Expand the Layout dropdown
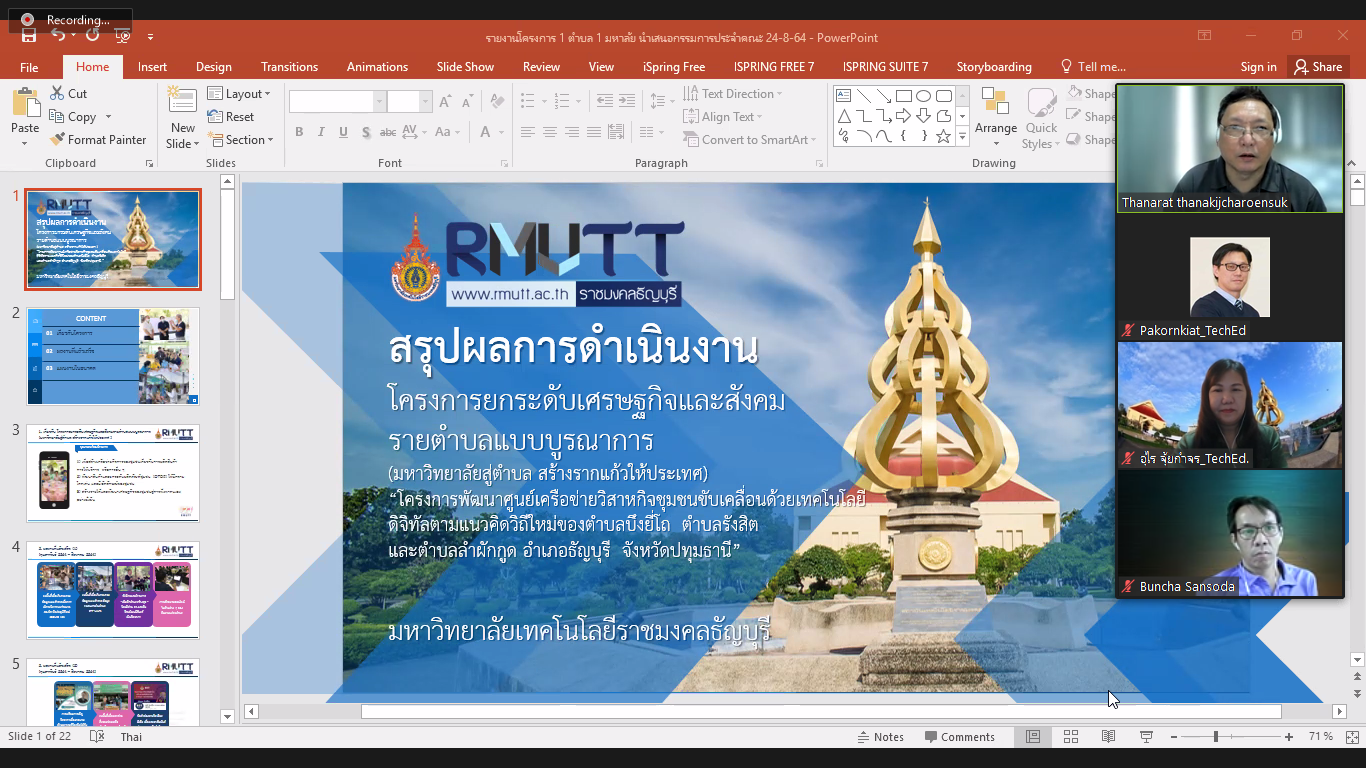Viewport: 1366px width, 768px height. tap(239, 94)
